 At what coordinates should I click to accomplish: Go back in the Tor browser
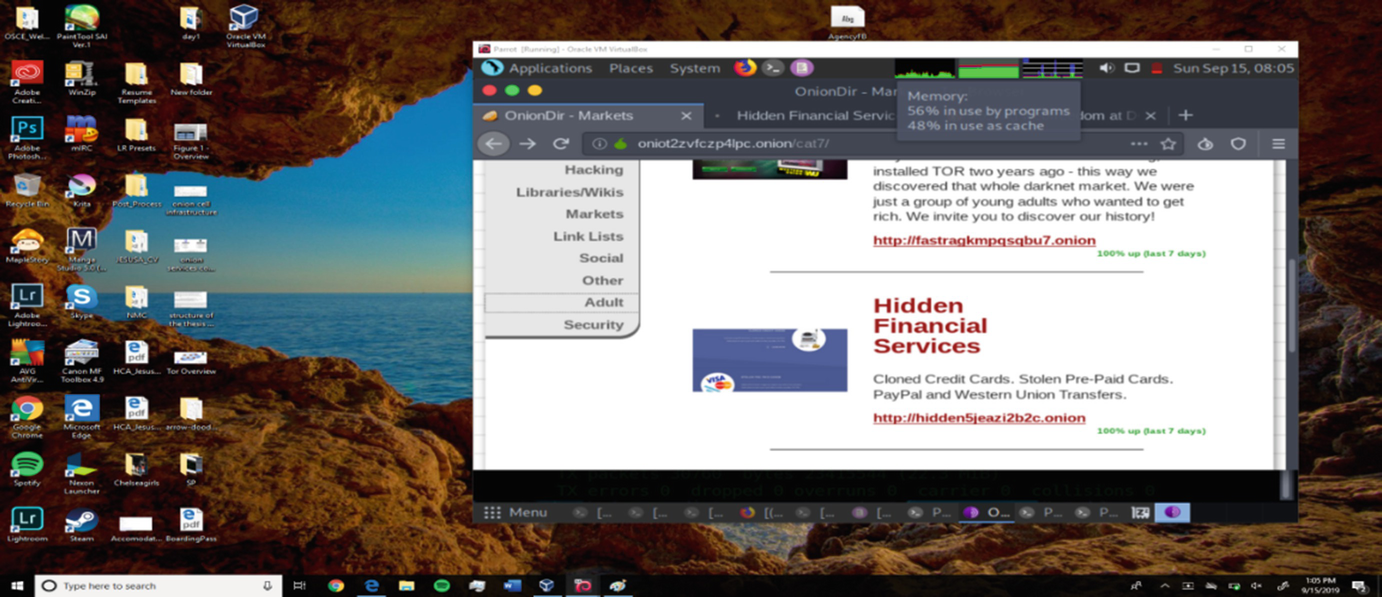coord(493,144)
